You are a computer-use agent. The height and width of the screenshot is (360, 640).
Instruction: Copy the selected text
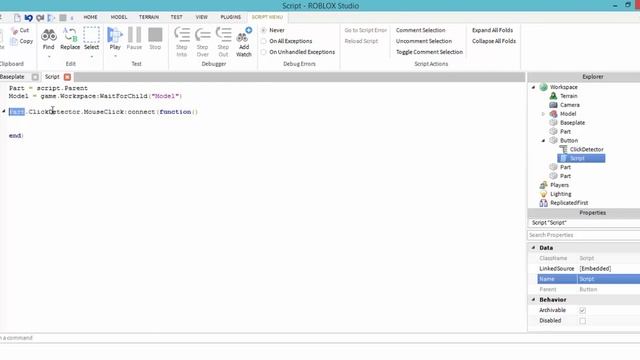click(x=21, y=41)
